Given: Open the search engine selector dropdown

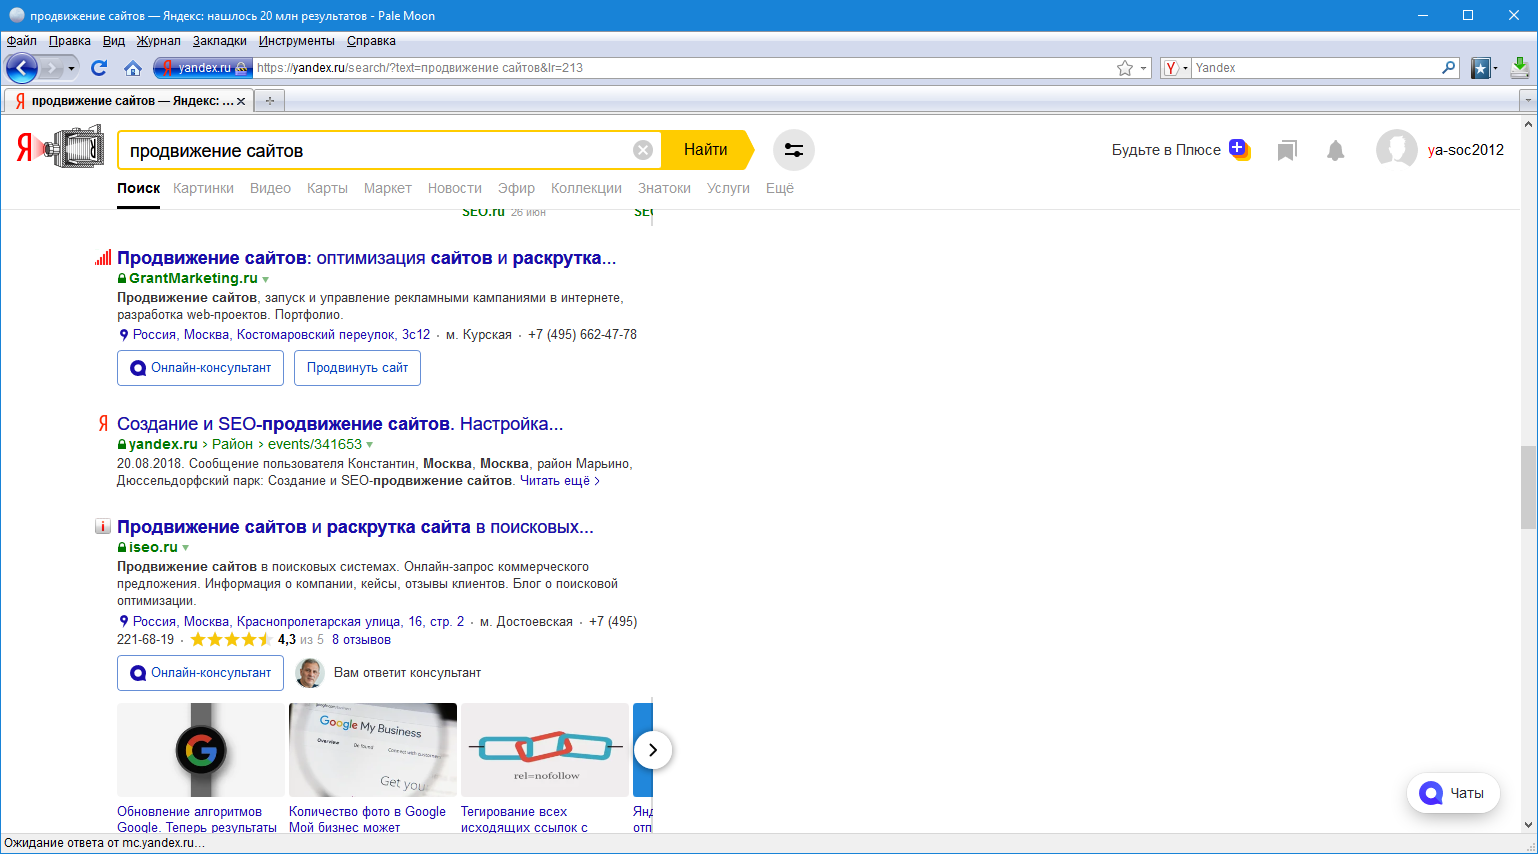Looking at the screenshot, I should (1175, 68).
